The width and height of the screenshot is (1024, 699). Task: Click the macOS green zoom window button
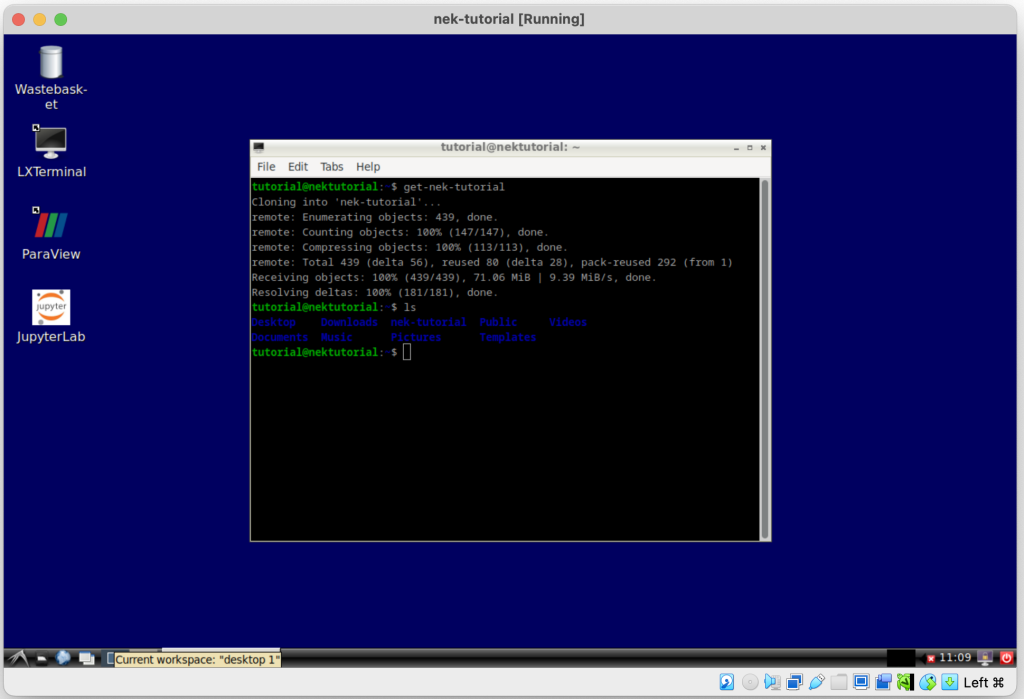(61, 19)
